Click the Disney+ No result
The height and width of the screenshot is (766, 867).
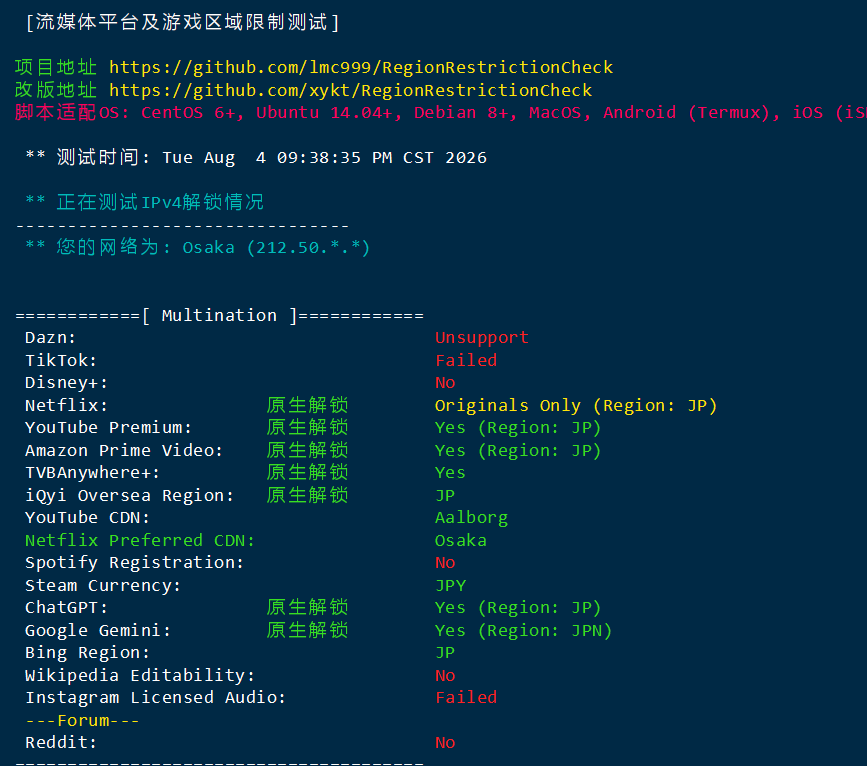coord(445,383)
